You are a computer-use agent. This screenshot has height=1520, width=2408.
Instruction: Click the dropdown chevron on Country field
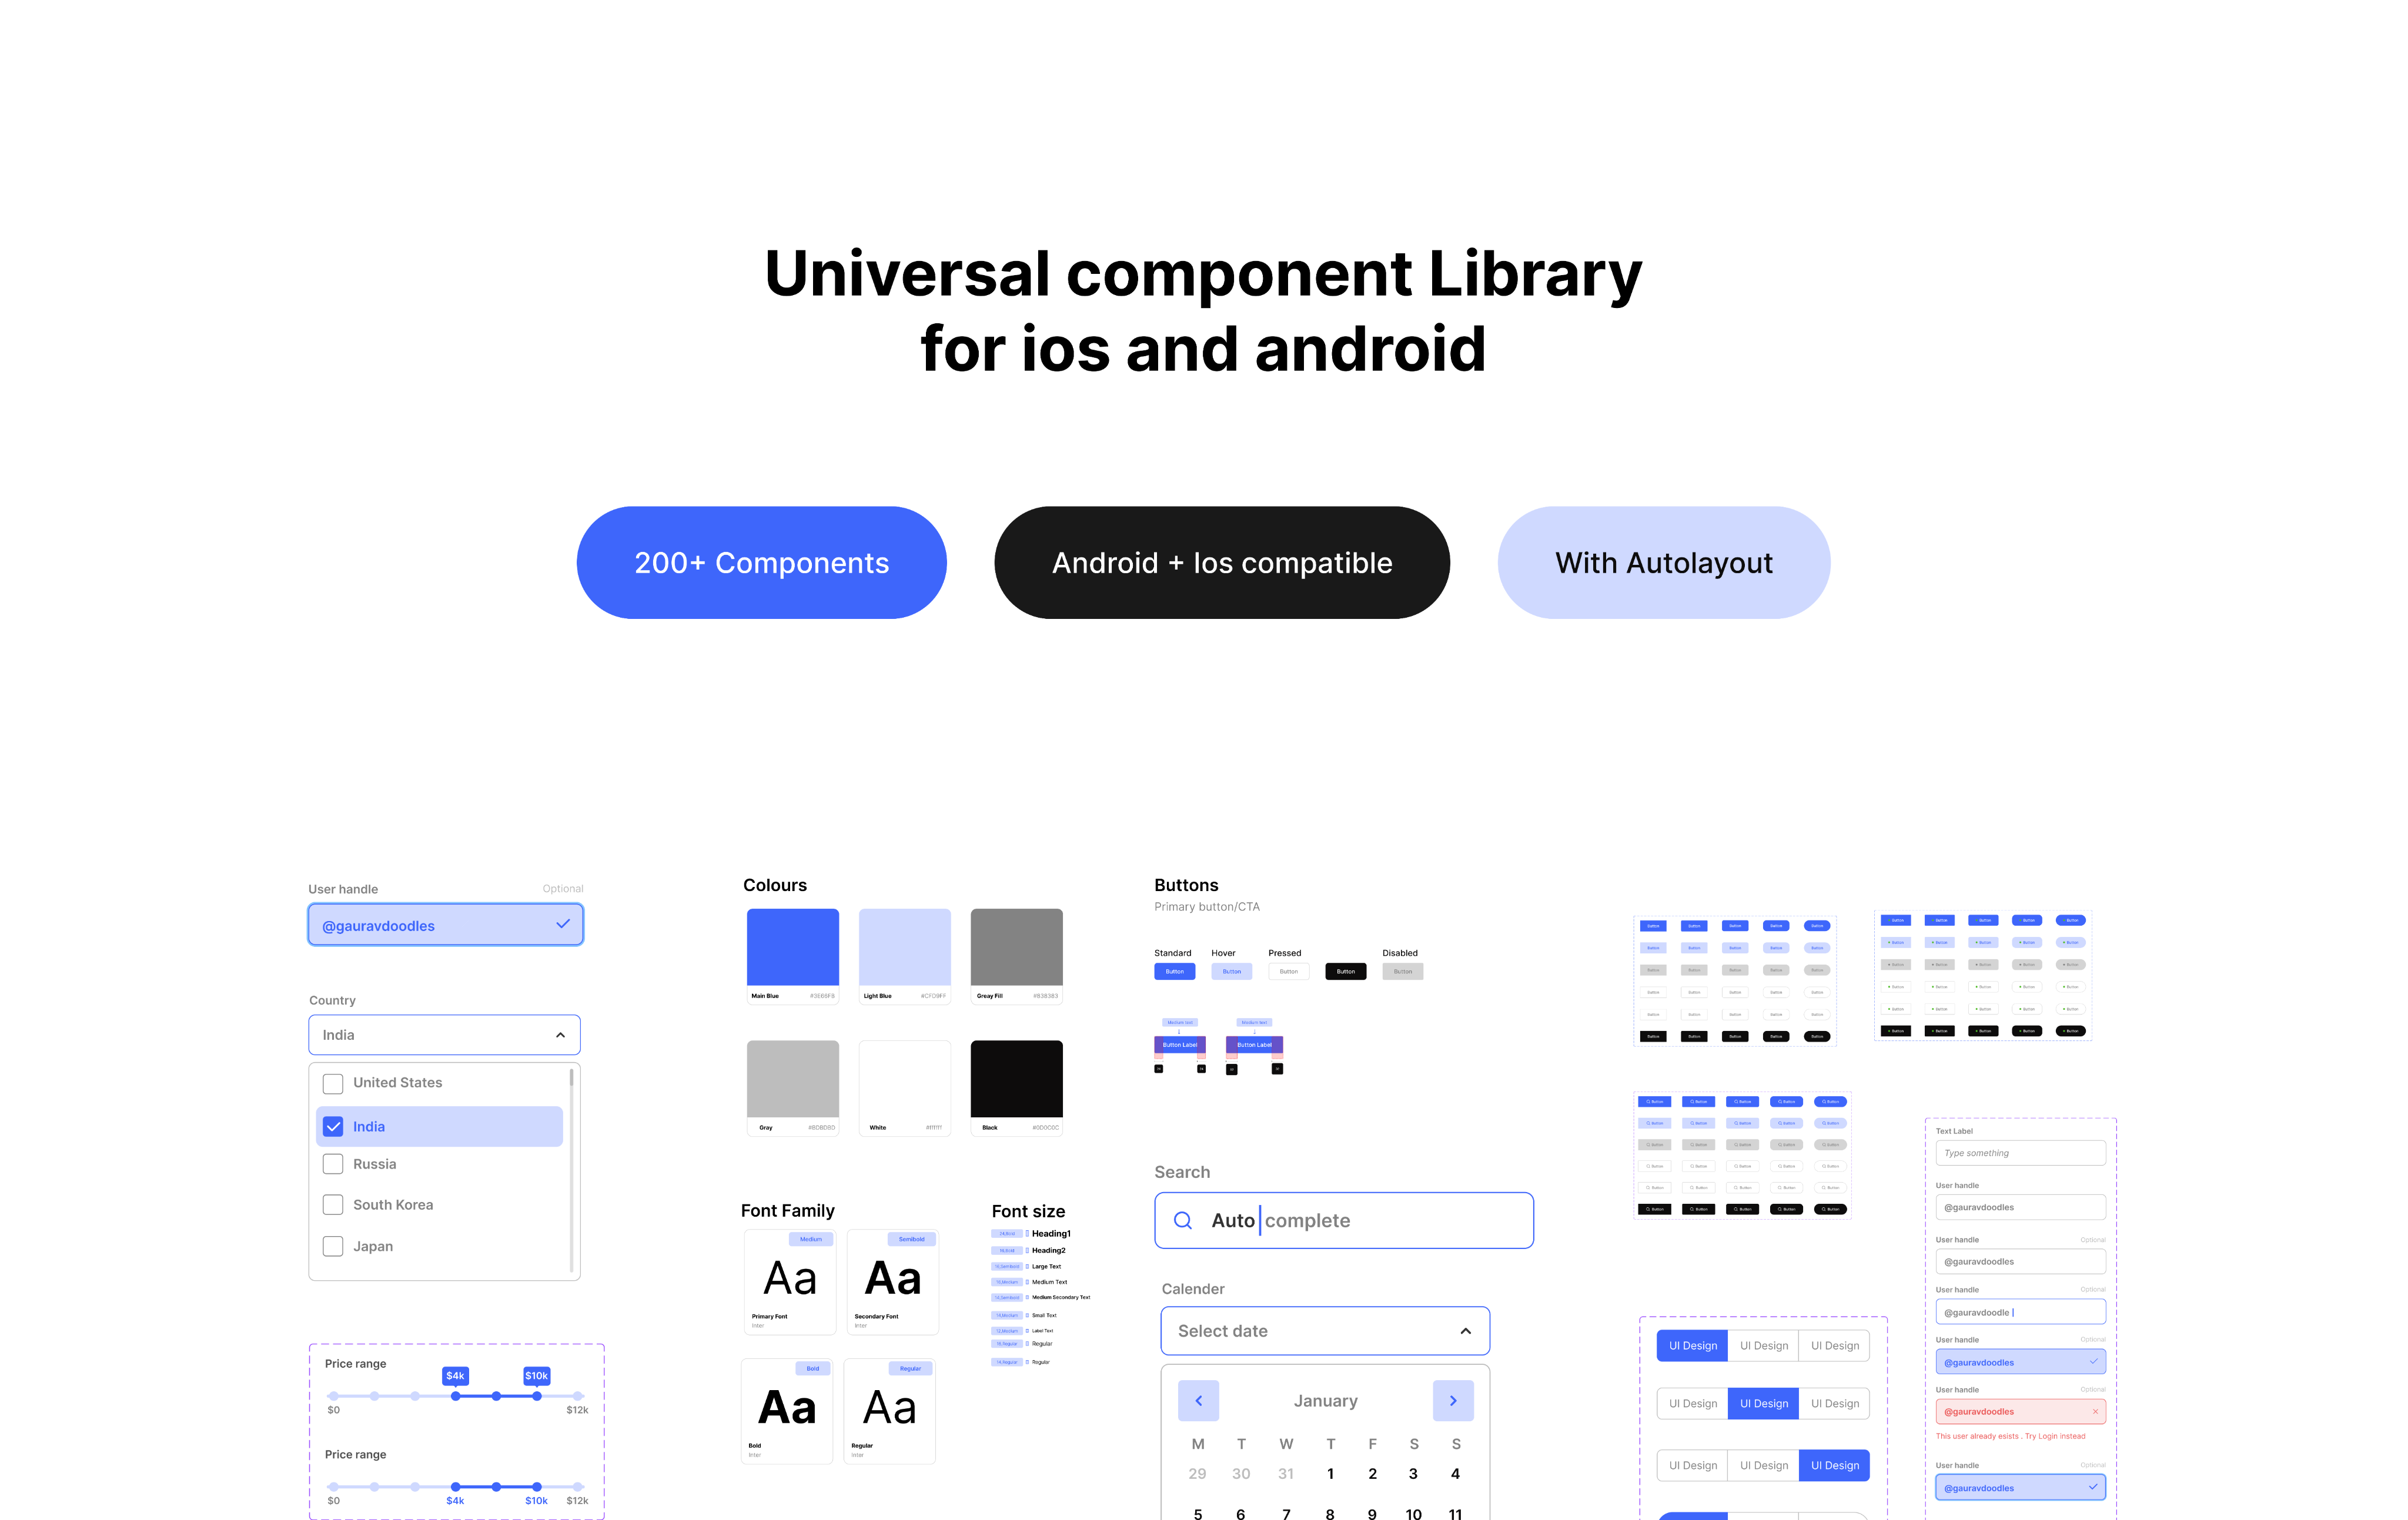(560, 1035)
